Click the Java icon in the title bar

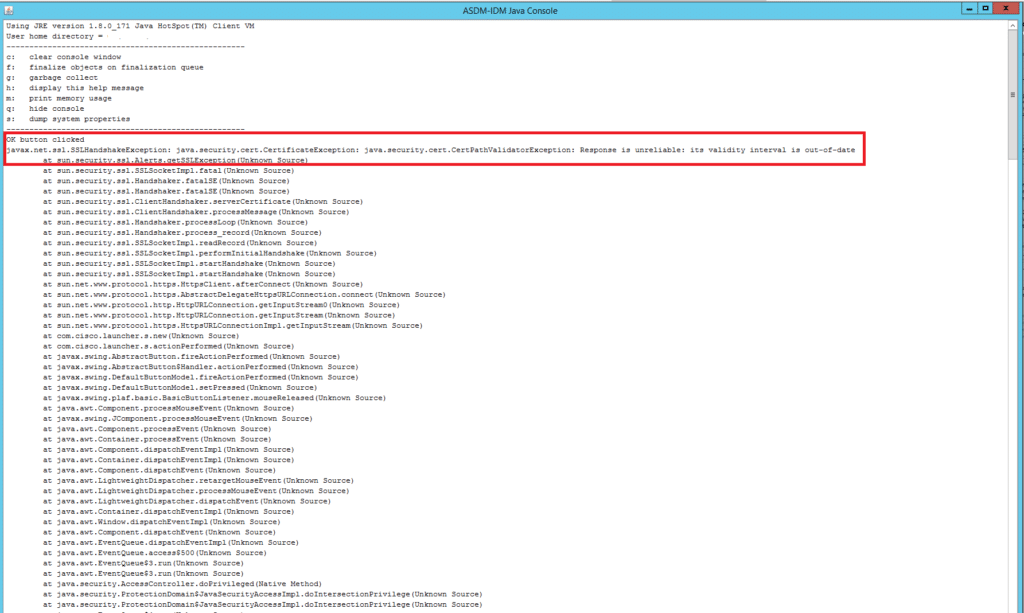coord(8,7)
